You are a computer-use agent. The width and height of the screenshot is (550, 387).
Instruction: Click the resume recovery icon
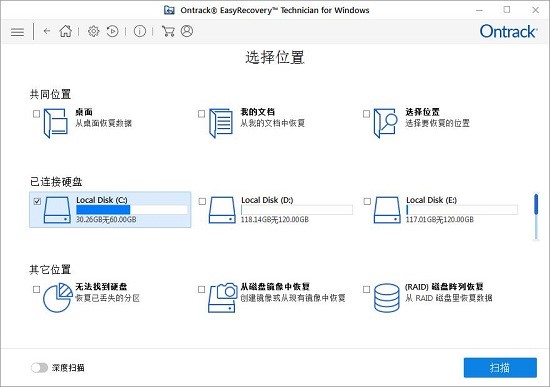(113, 31)
